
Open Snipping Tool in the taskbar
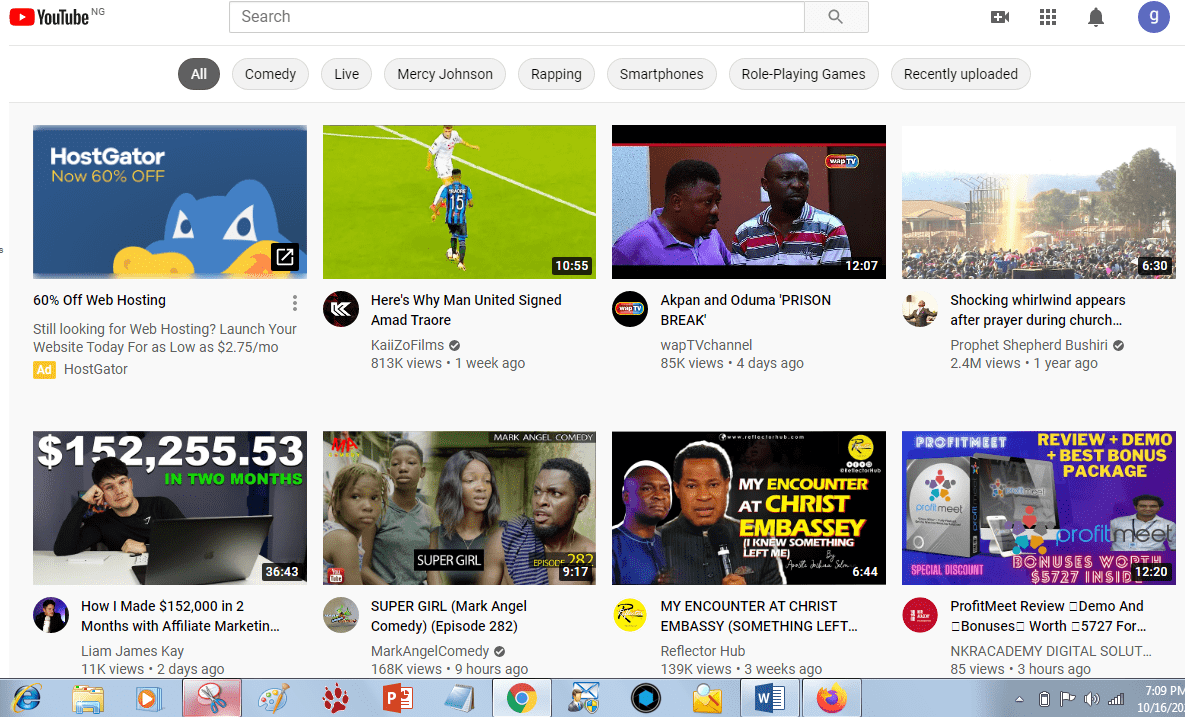tap(212, 698)
